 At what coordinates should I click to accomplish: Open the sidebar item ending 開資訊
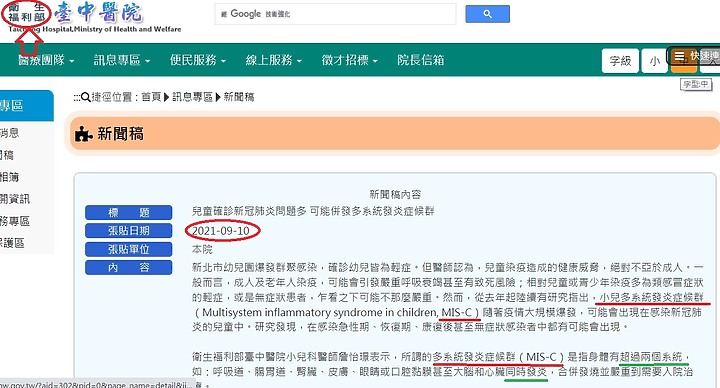click(15, 199)
